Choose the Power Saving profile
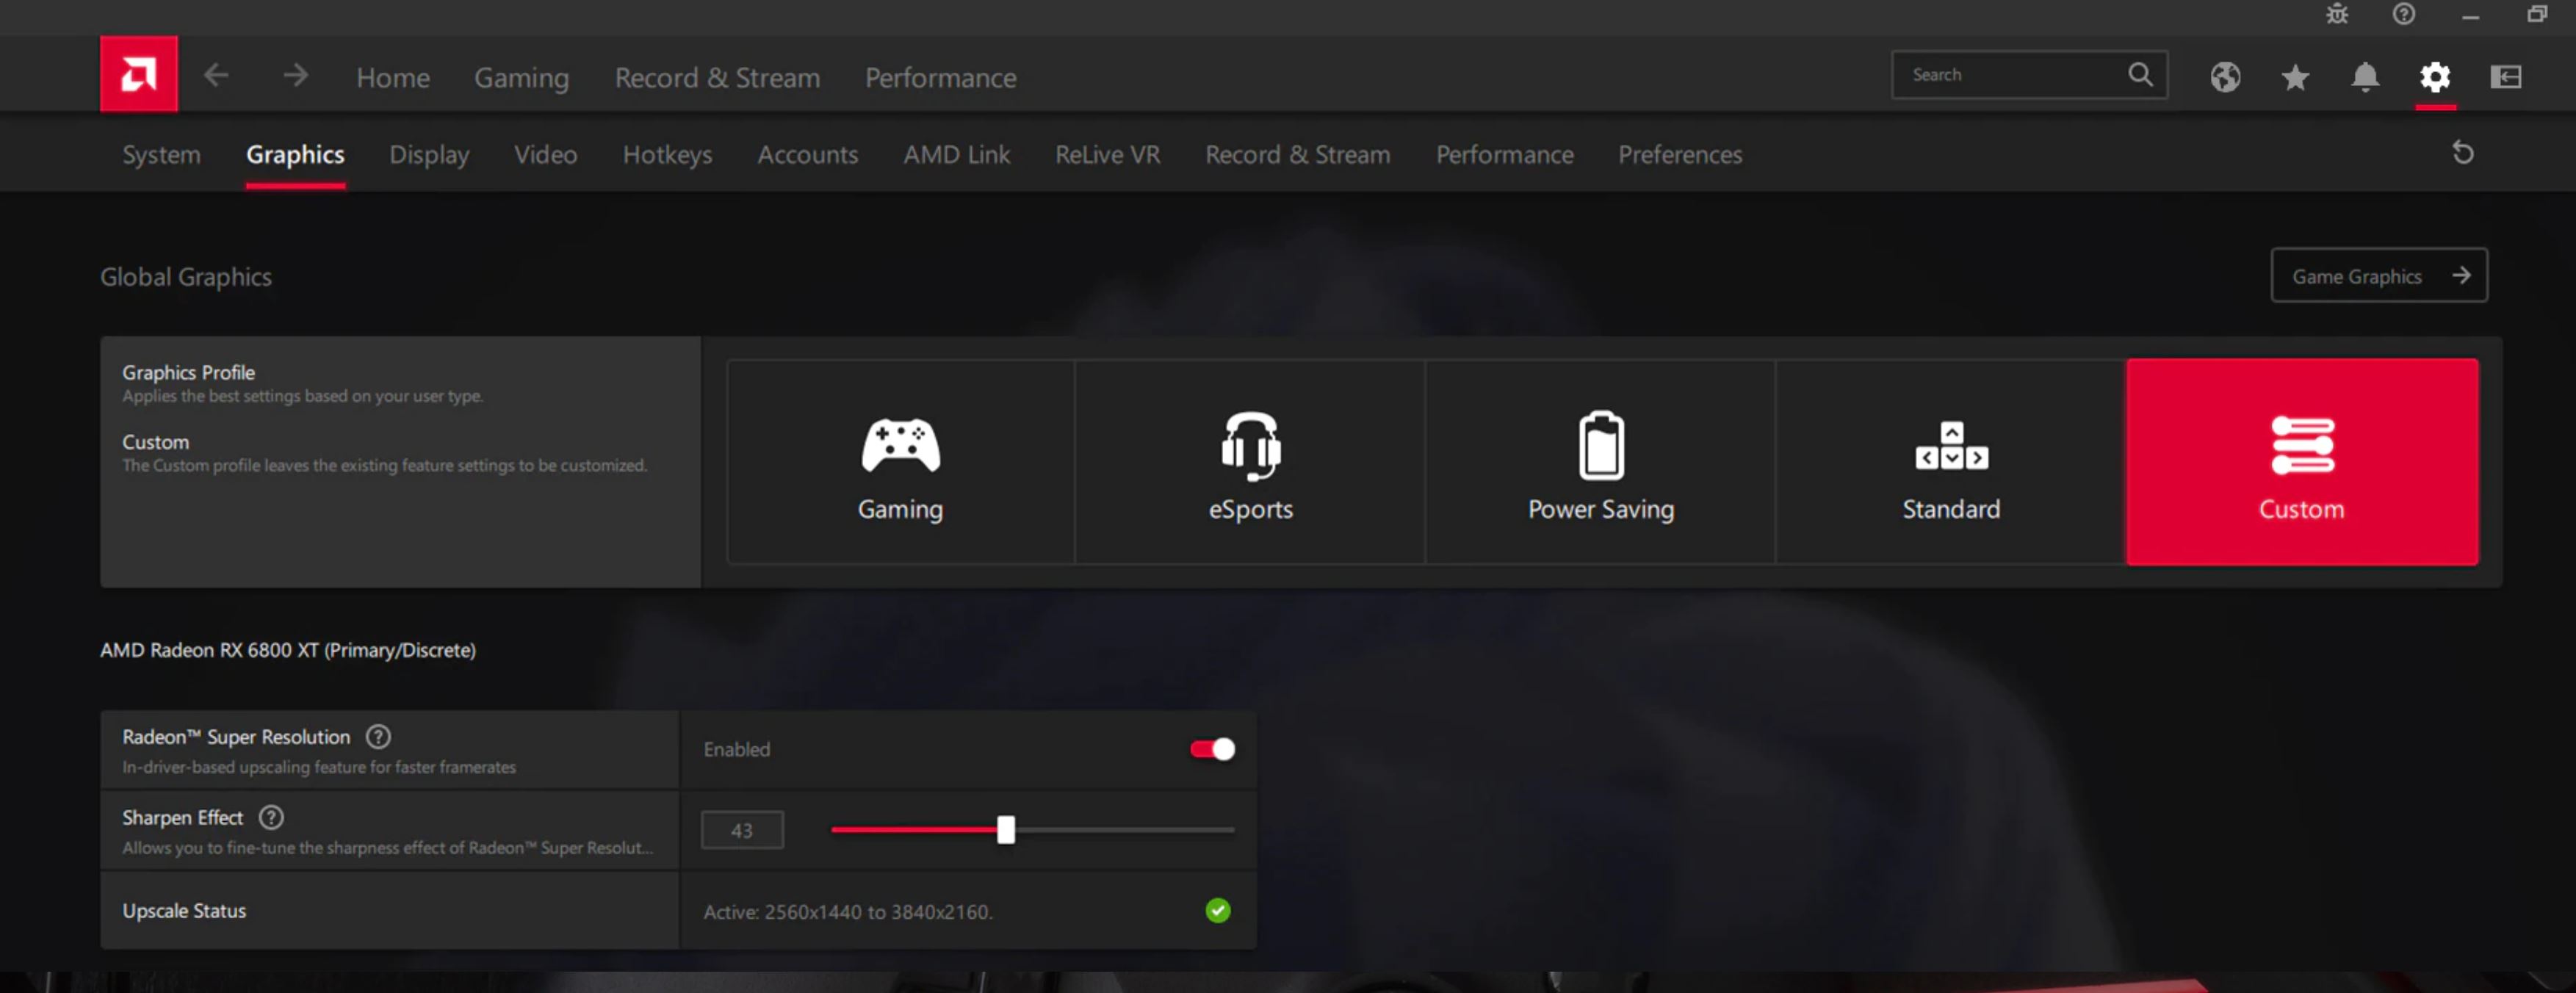The height and width of the screenshot is (993, 2576). coord(1600,462)
